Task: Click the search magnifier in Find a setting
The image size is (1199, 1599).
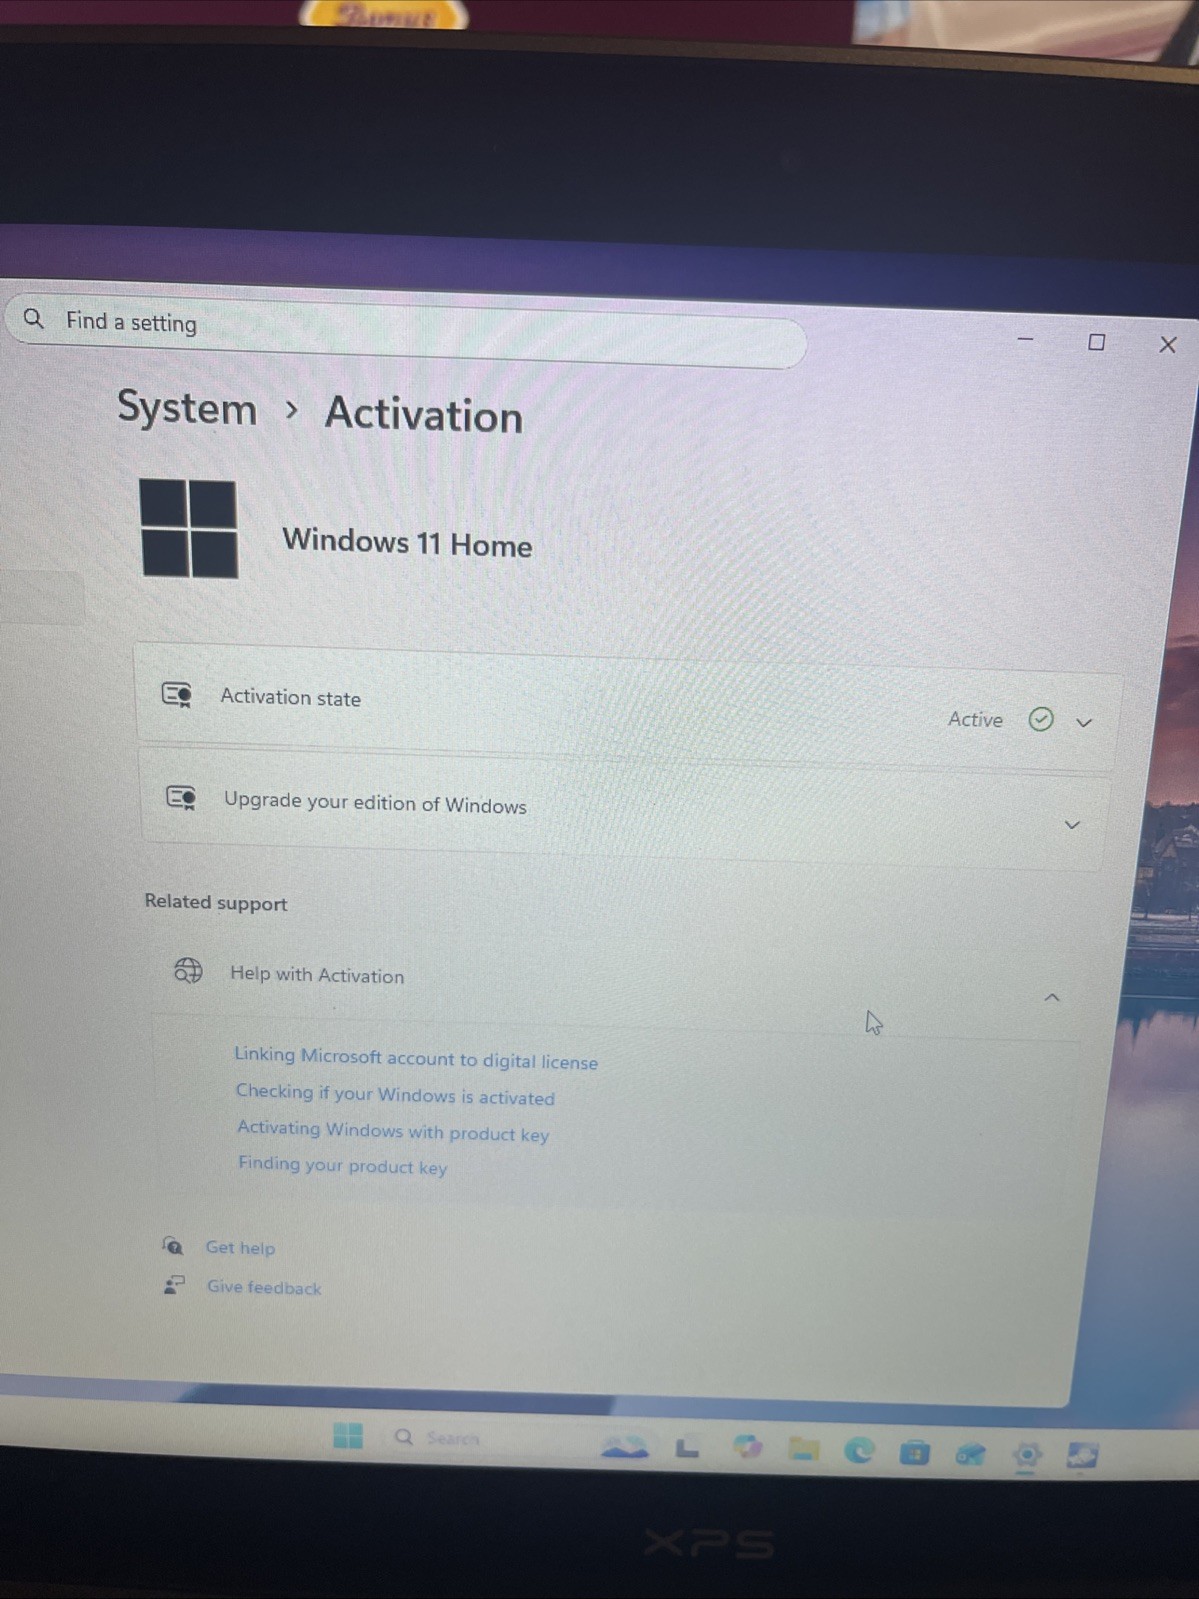Action: pyautogui.click(x=34, y=319)
